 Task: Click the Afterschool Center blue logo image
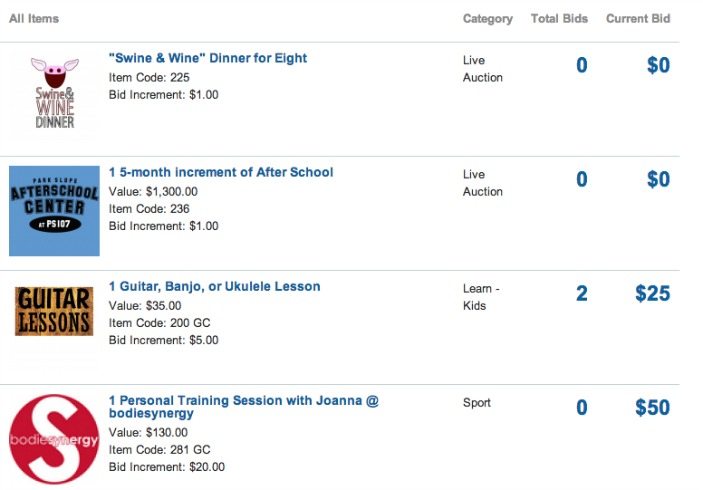coord(54,210)
